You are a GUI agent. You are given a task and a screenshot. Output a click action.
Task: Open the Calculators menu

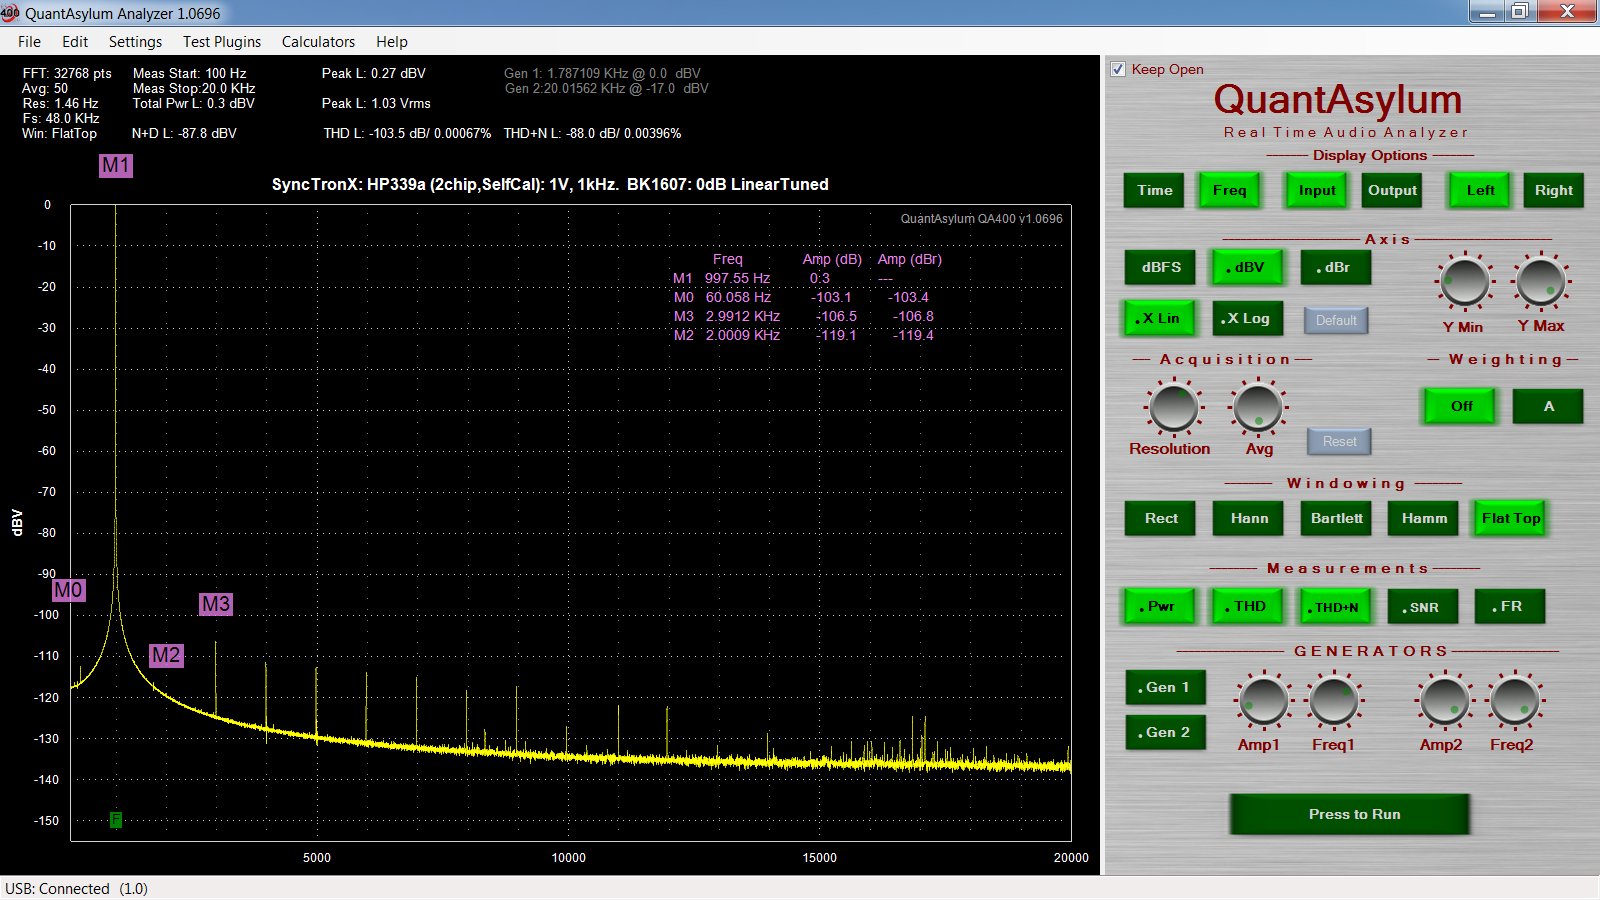(318, 41)
